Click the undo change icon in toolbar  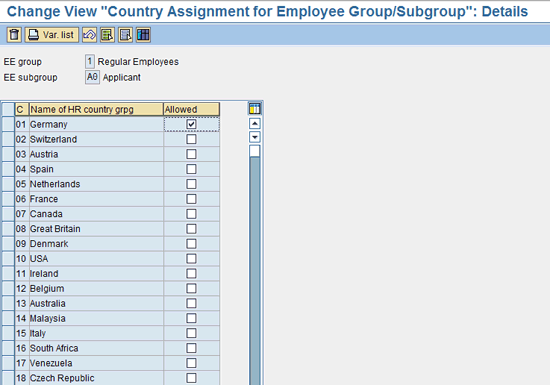point(89,35)
